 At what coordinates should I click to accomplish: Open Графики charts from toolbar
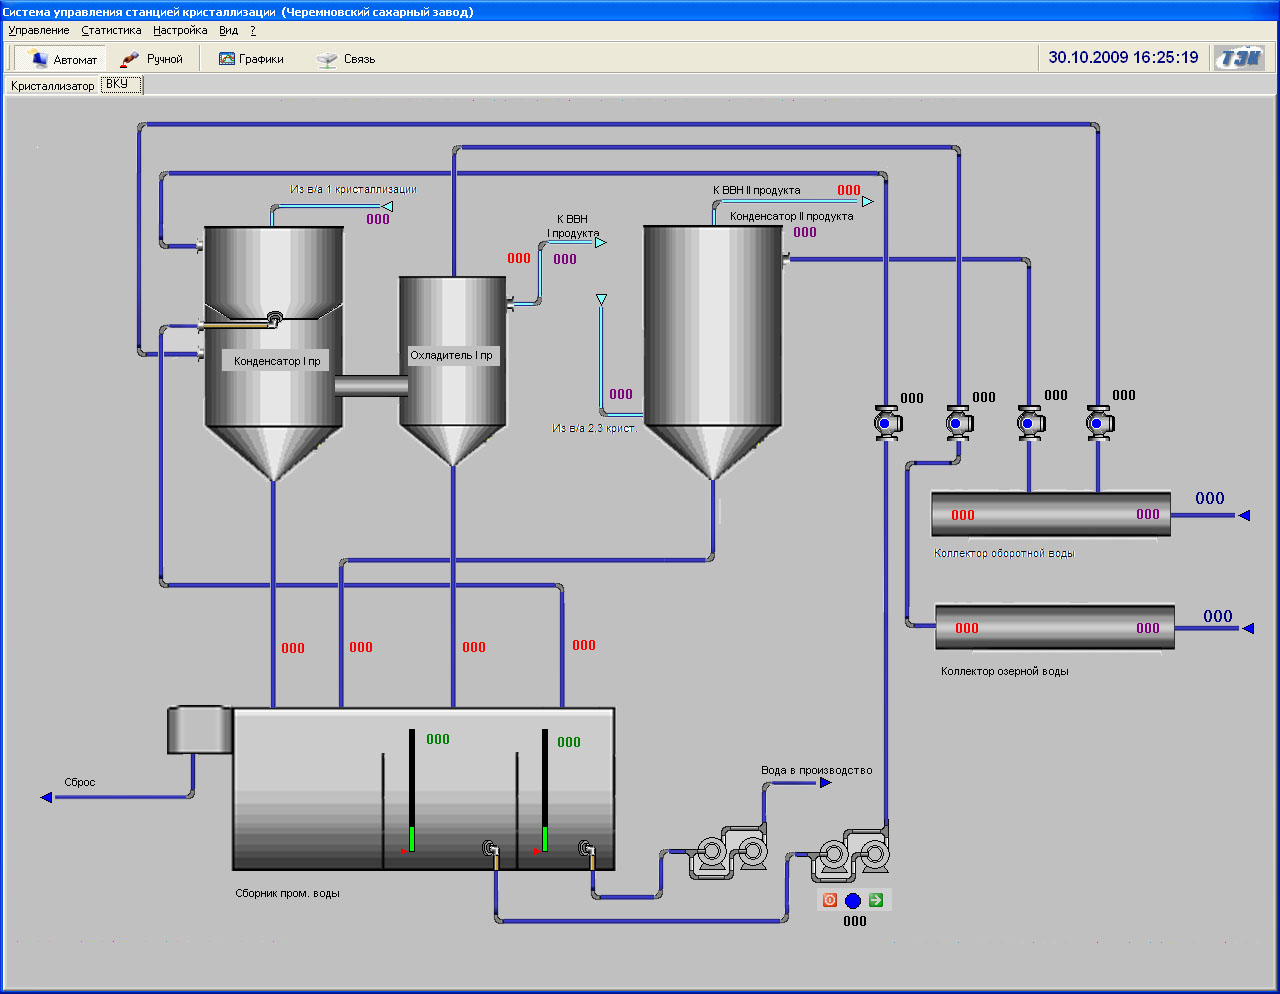(x=251, y=59)
